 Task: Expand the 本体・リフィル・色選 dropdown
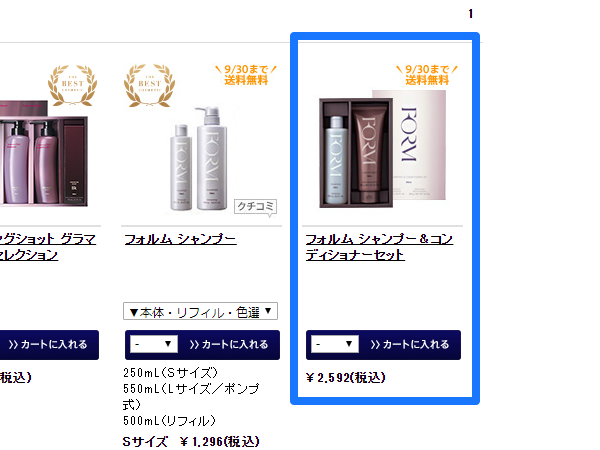click(201, 312)
